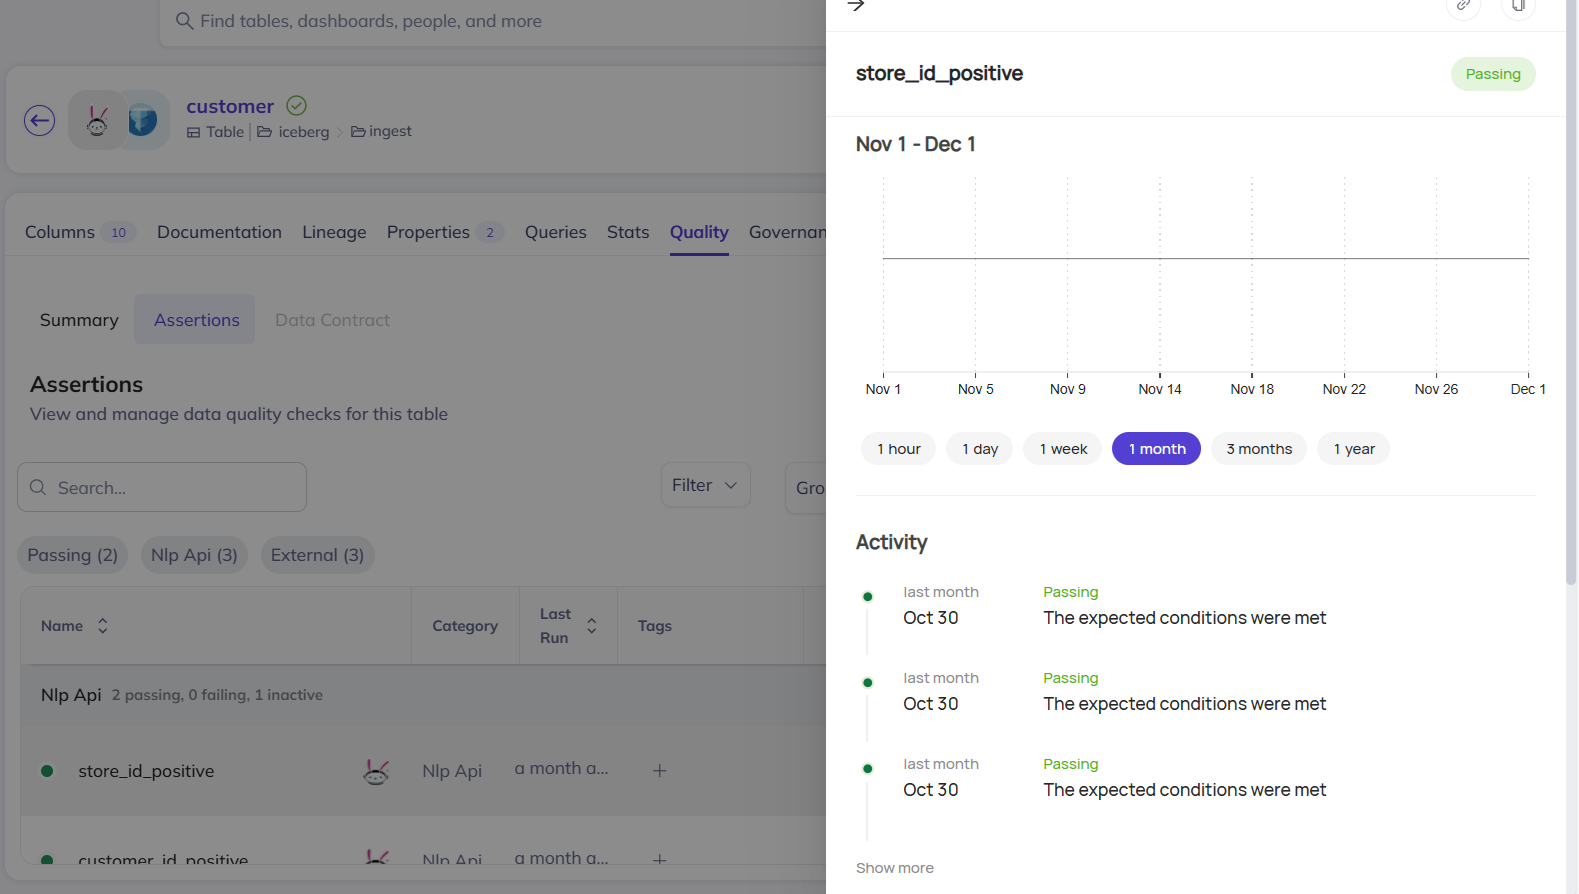This screenshot has height=894, width=1579.
Task: Click the store_id_positive assertion row name
Action: [146, 771]
